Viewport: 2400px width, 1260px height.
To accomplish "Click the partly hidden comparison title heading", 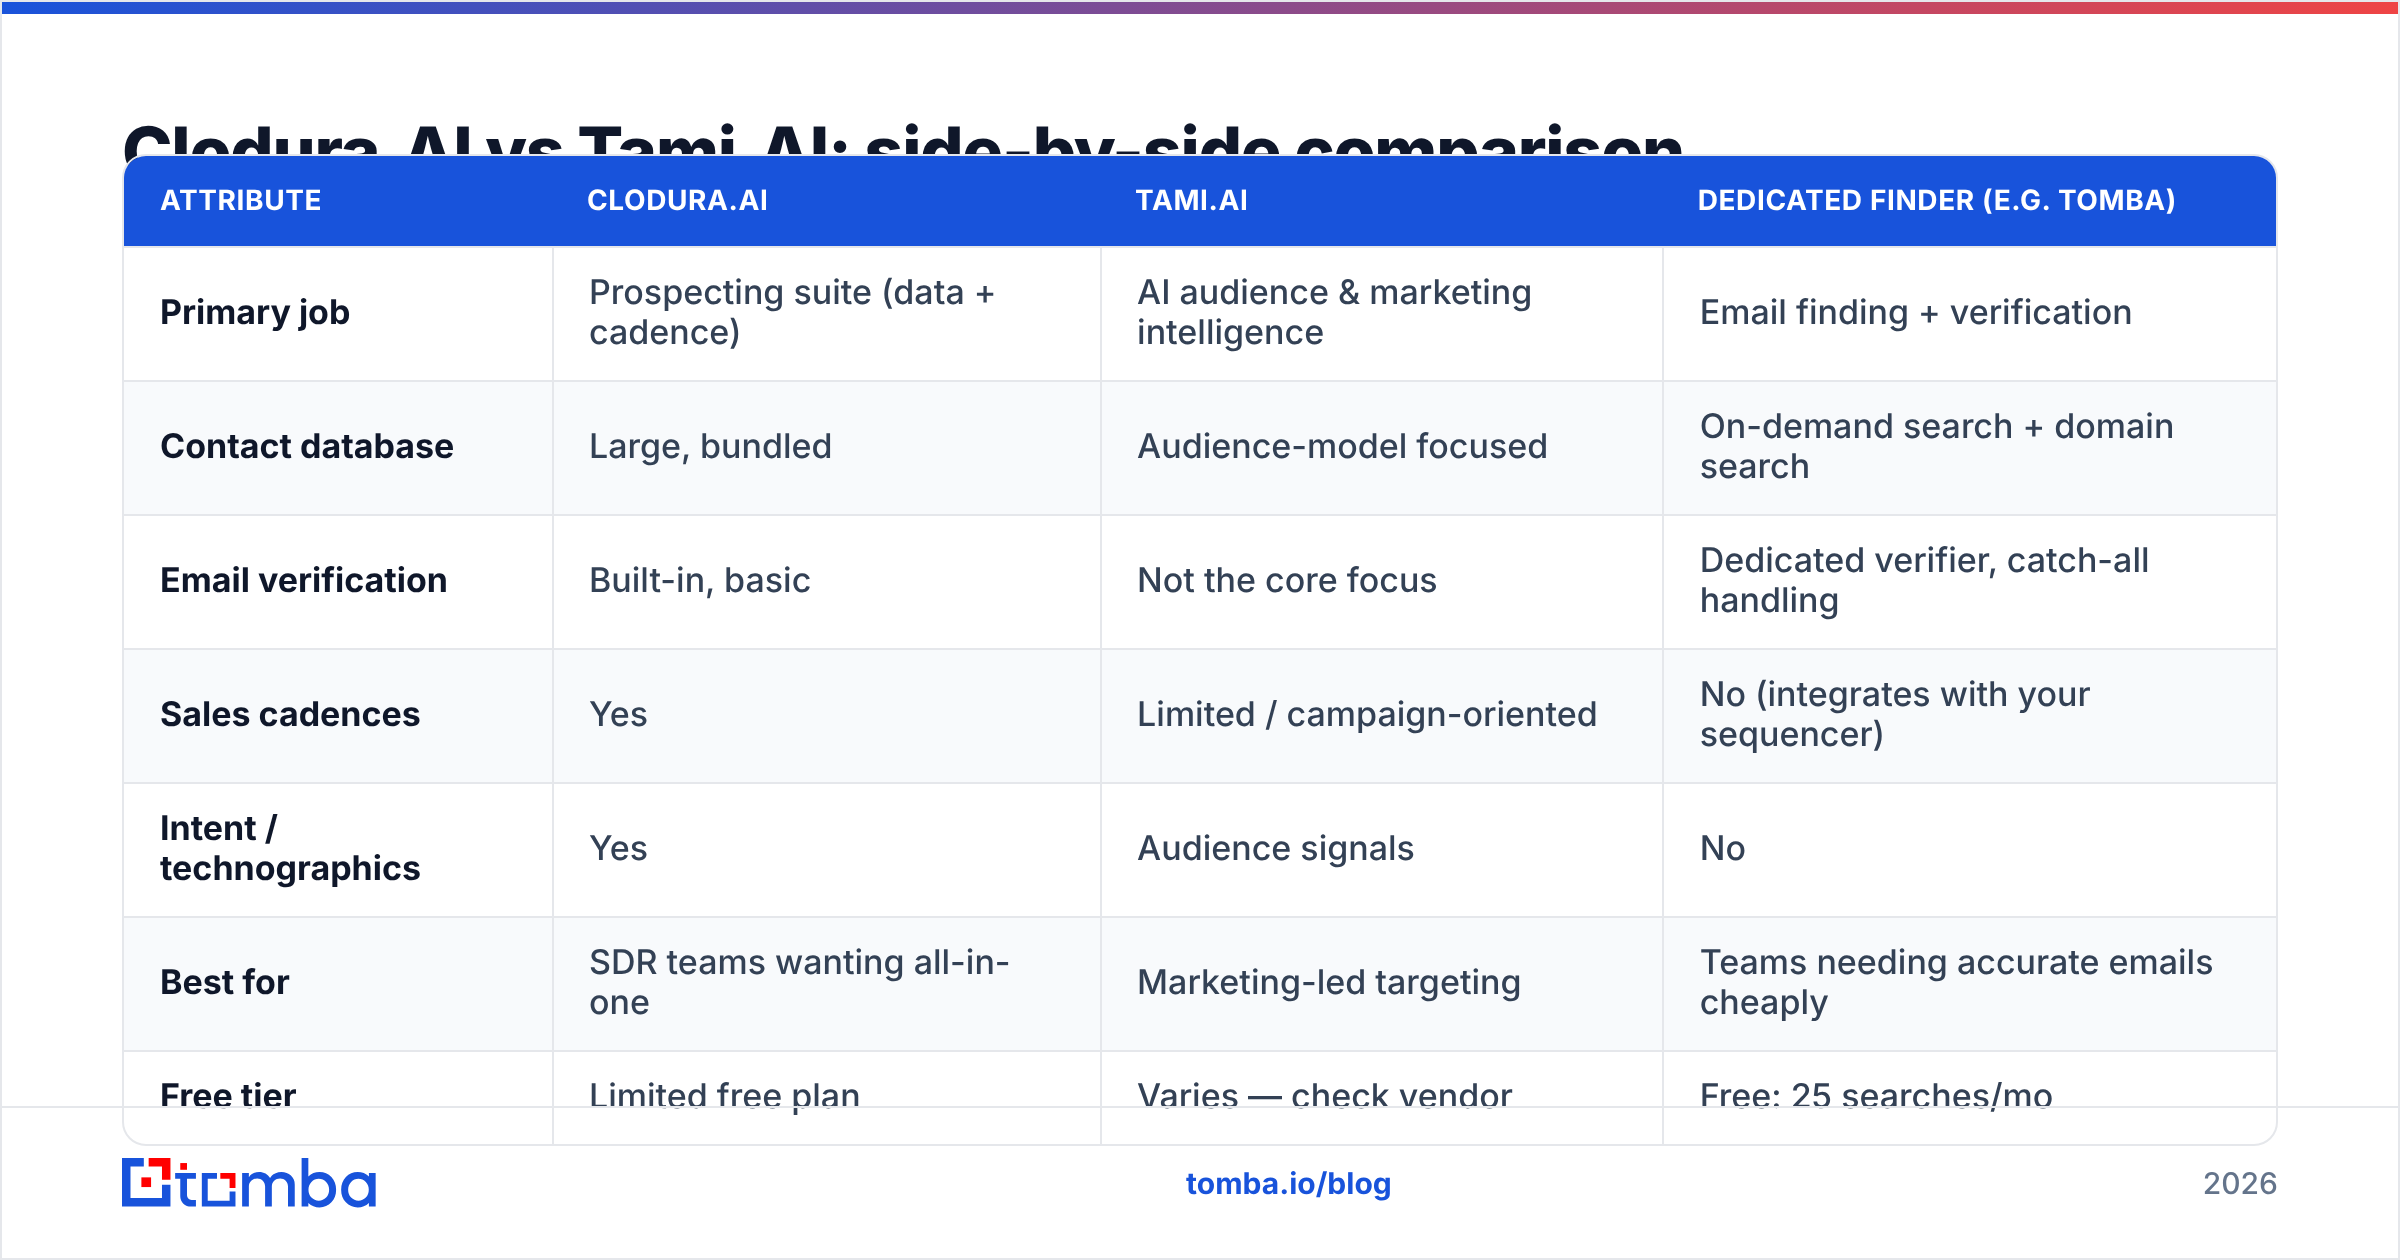I will click(903, 140).
